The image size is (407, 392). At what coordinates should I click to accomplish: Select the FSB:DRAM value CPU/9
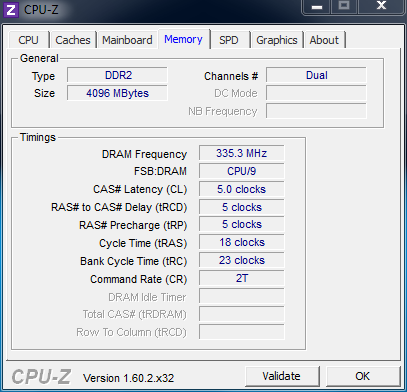coord(242,171)
